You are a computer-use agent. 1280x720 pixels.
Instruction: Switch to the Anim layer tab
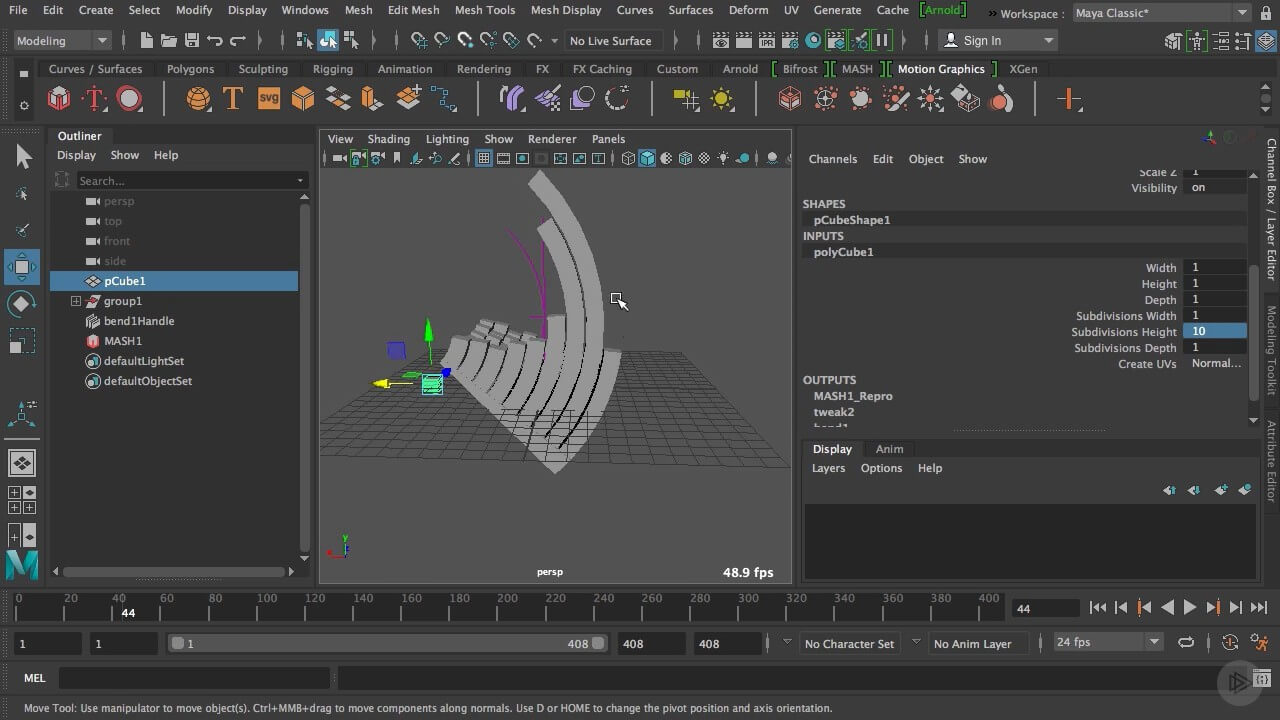889,449
